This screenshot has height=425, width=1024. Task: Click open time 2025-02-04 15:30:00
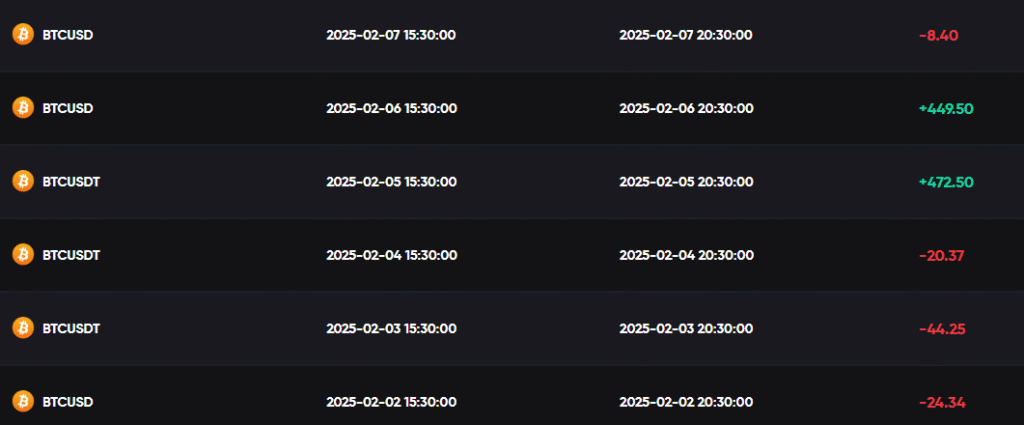pos(392,255)
